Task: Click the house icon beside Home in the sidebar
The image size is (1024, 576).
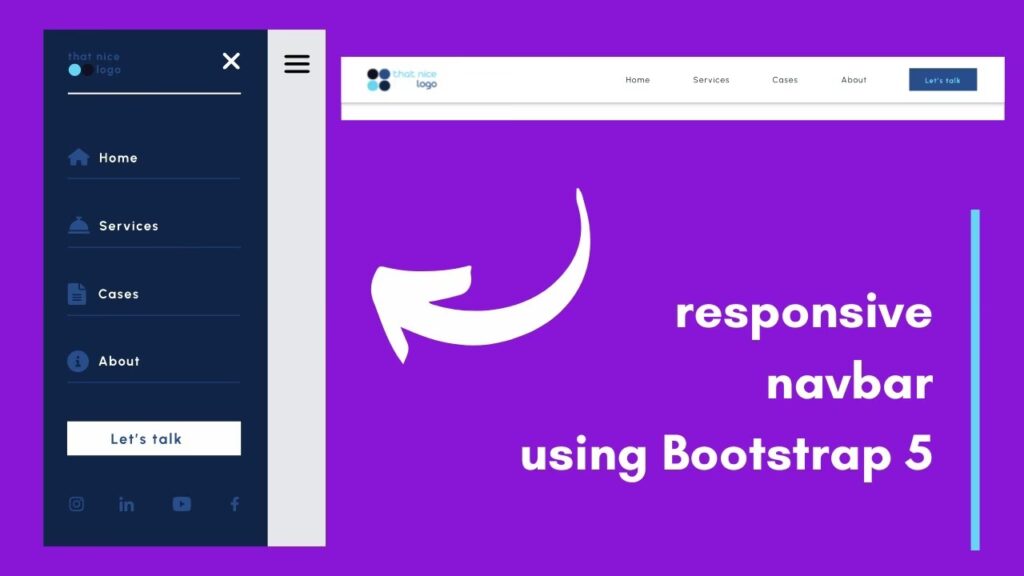Action: [78, 158]
